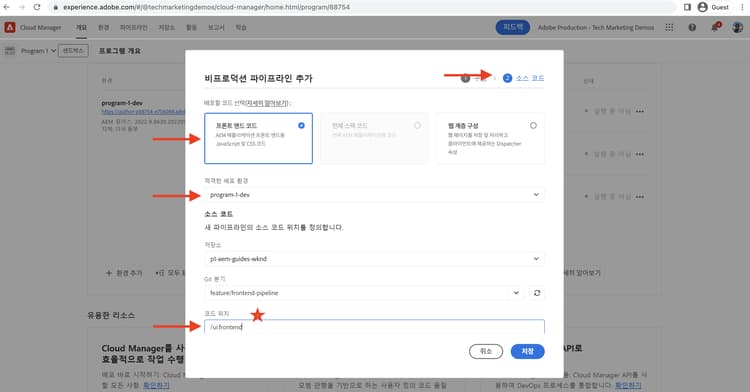Screen dimensions: 750x392
Task: Select the Front End Code option card
Action: (x=258, y=138)
